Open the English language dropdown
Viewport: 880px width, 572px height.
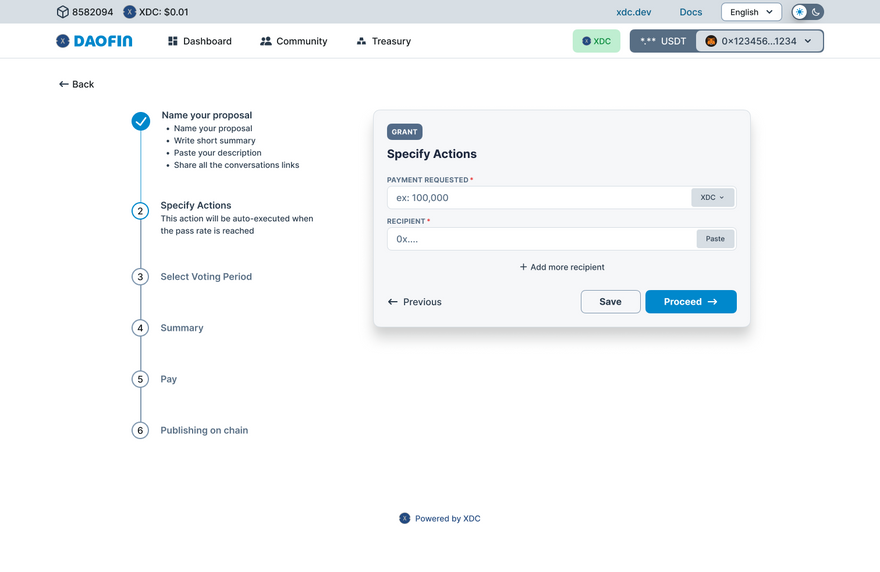pos(751,12)
